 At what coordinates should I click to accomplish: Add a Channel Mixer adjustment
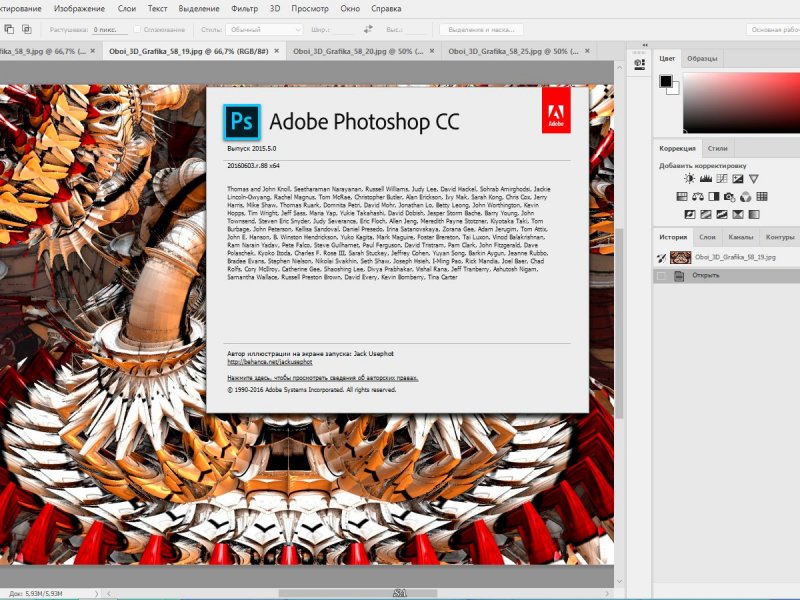point(745,196)
